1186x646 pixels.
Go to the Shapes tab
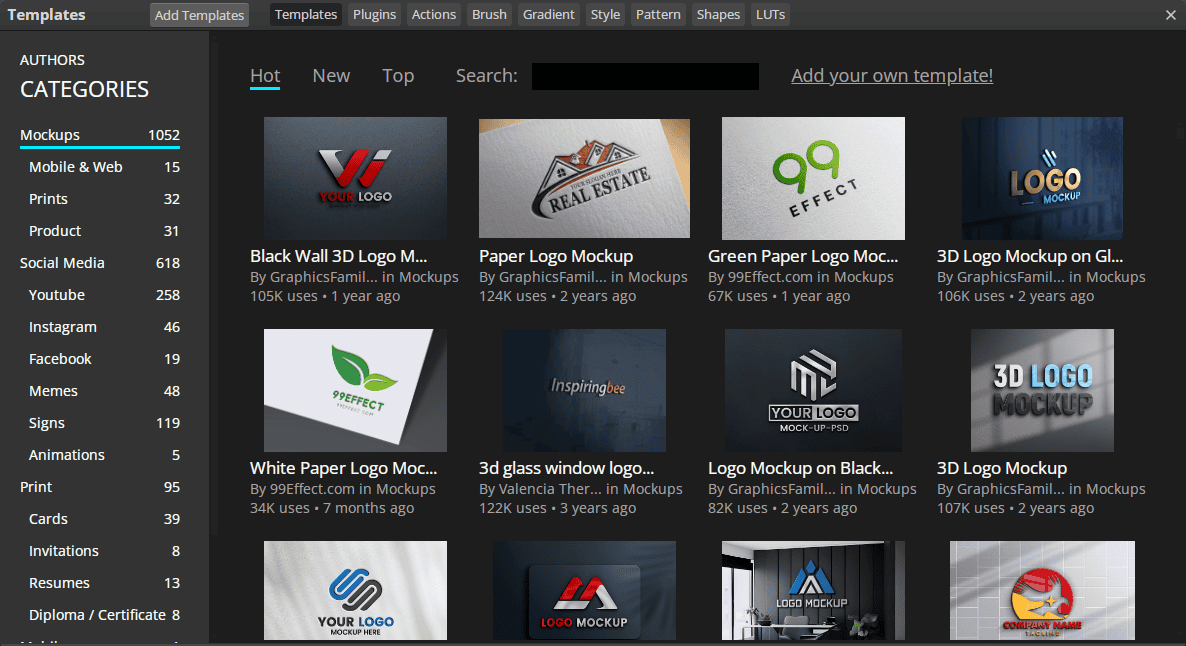[x=718, y=14]
